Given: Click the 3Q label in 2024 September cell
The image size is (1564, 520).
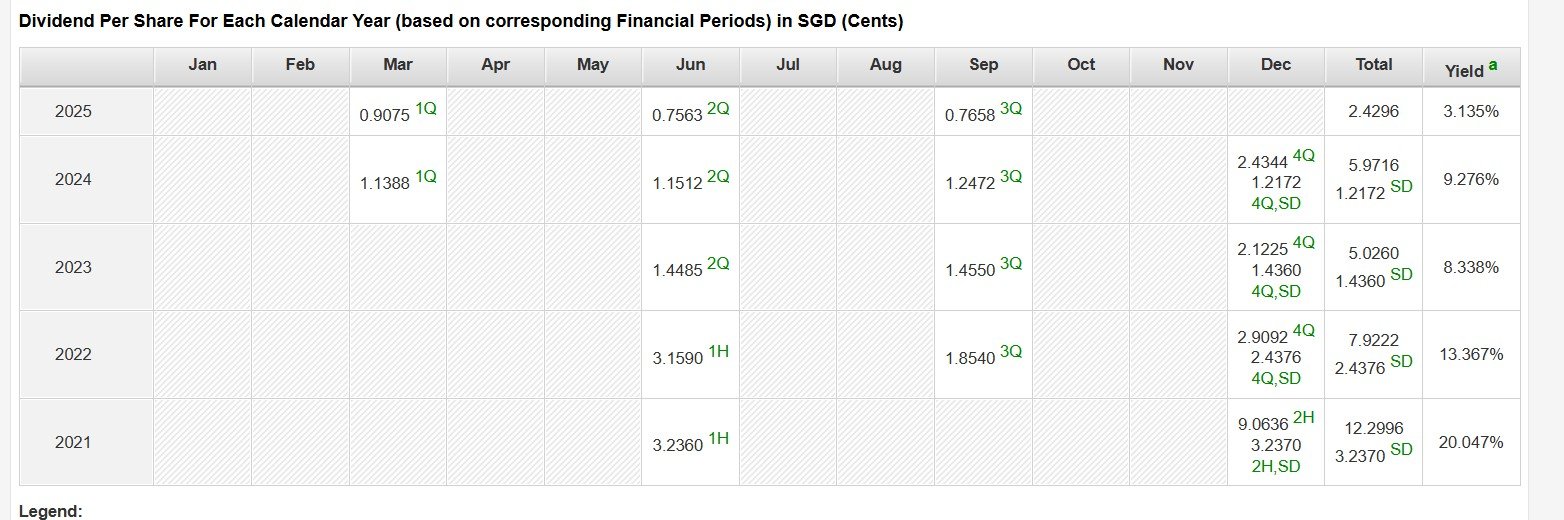Looking at the screenshot, I should tap(1011, 176).
